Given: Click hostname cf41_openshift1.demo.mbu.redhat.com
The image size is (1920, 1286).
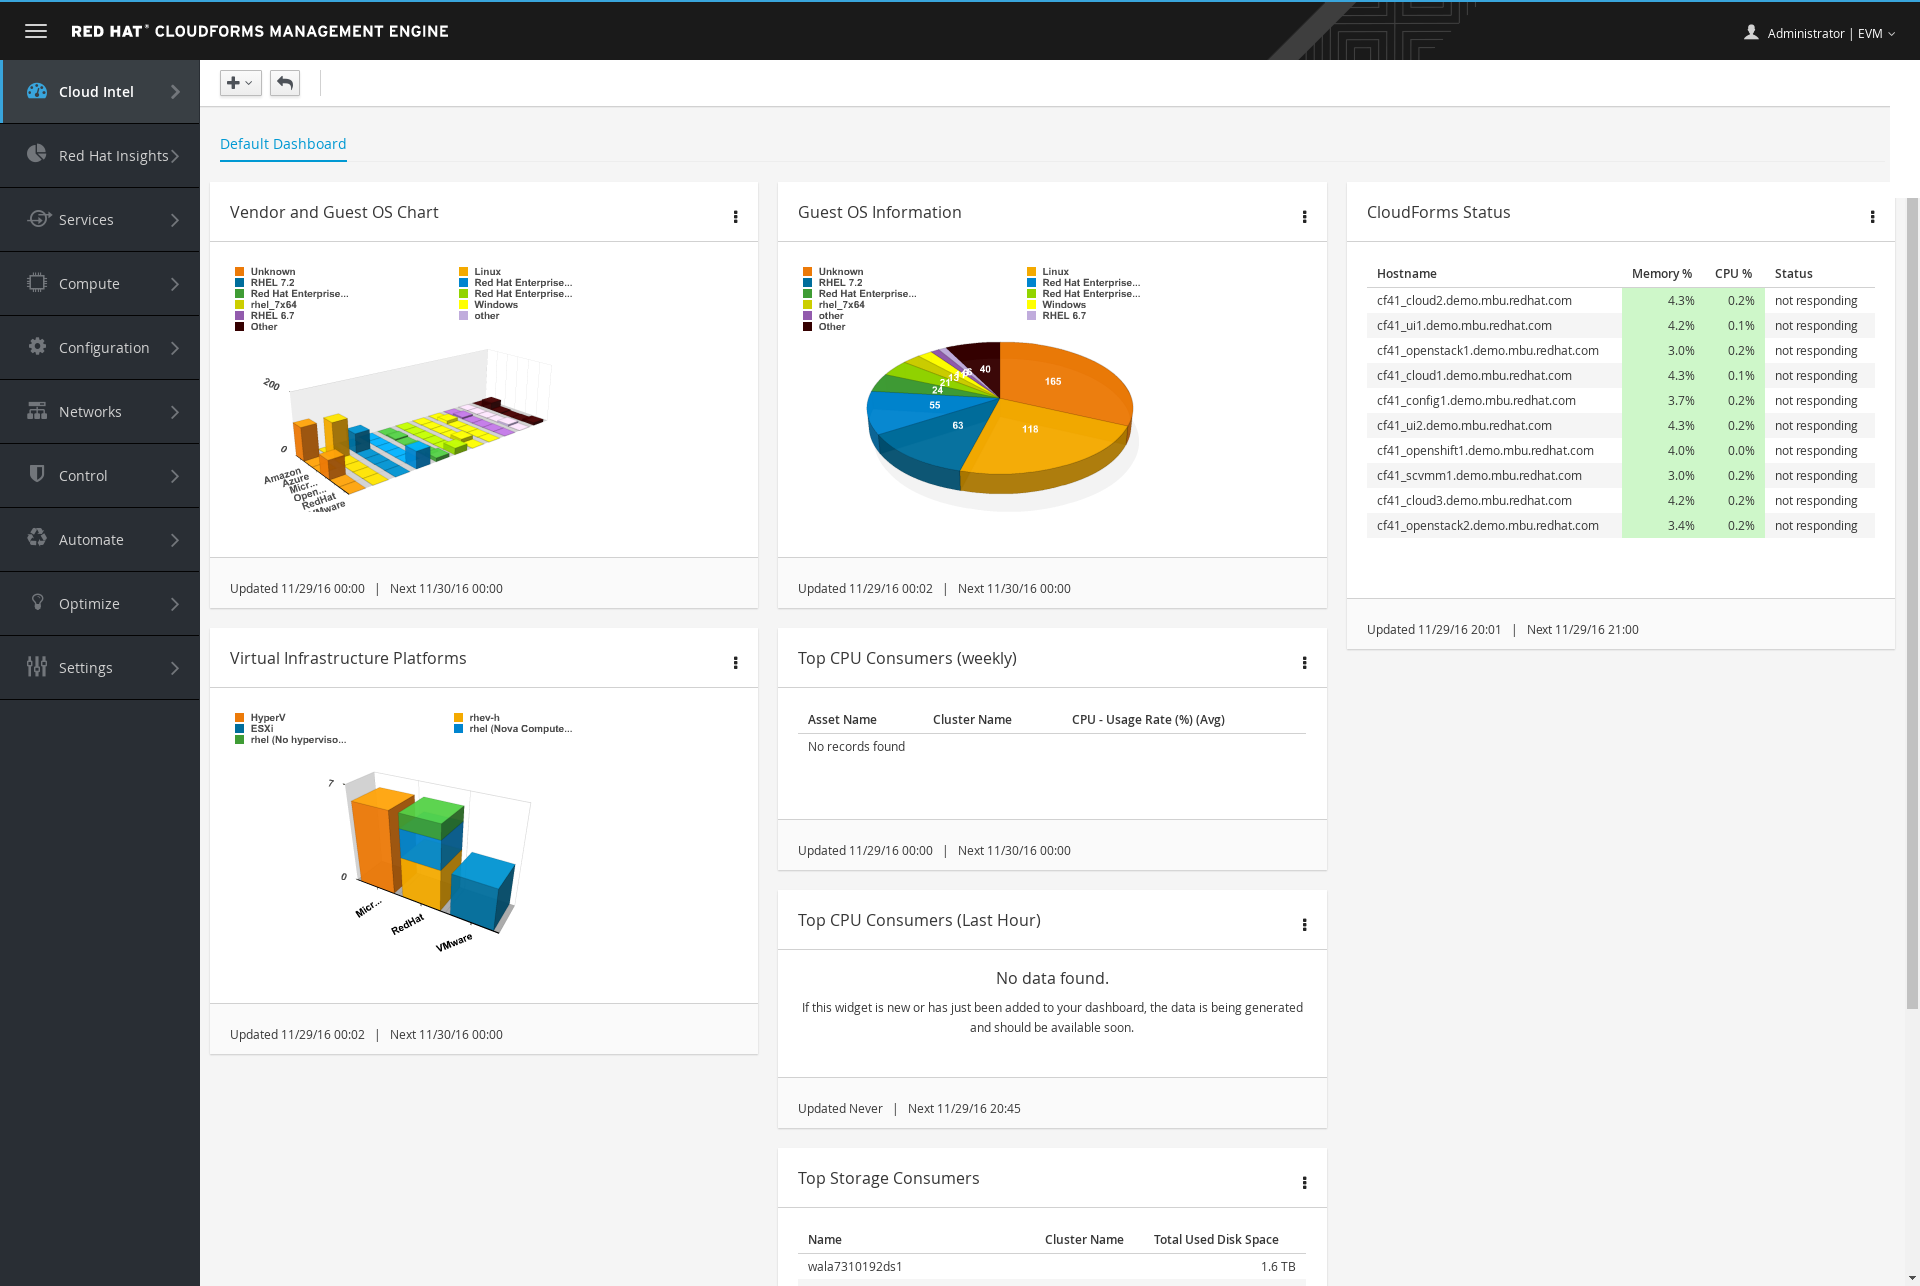Looking at the screenshot, I should point(1485,451).
